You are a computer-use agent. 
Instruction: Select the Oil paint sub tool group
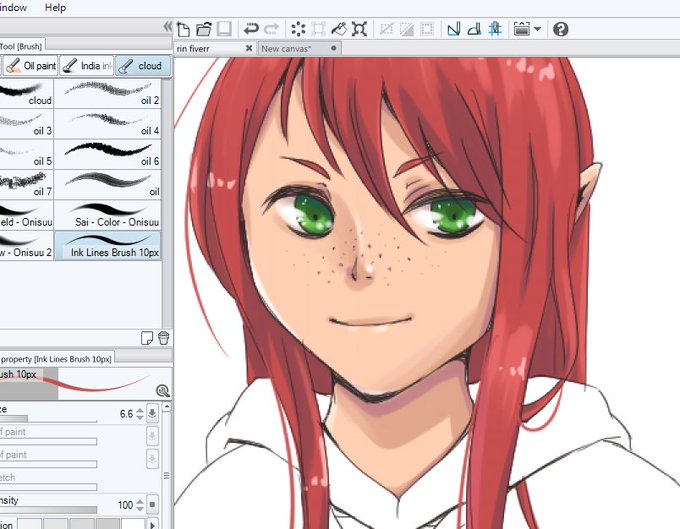click(x=30, y=66)
